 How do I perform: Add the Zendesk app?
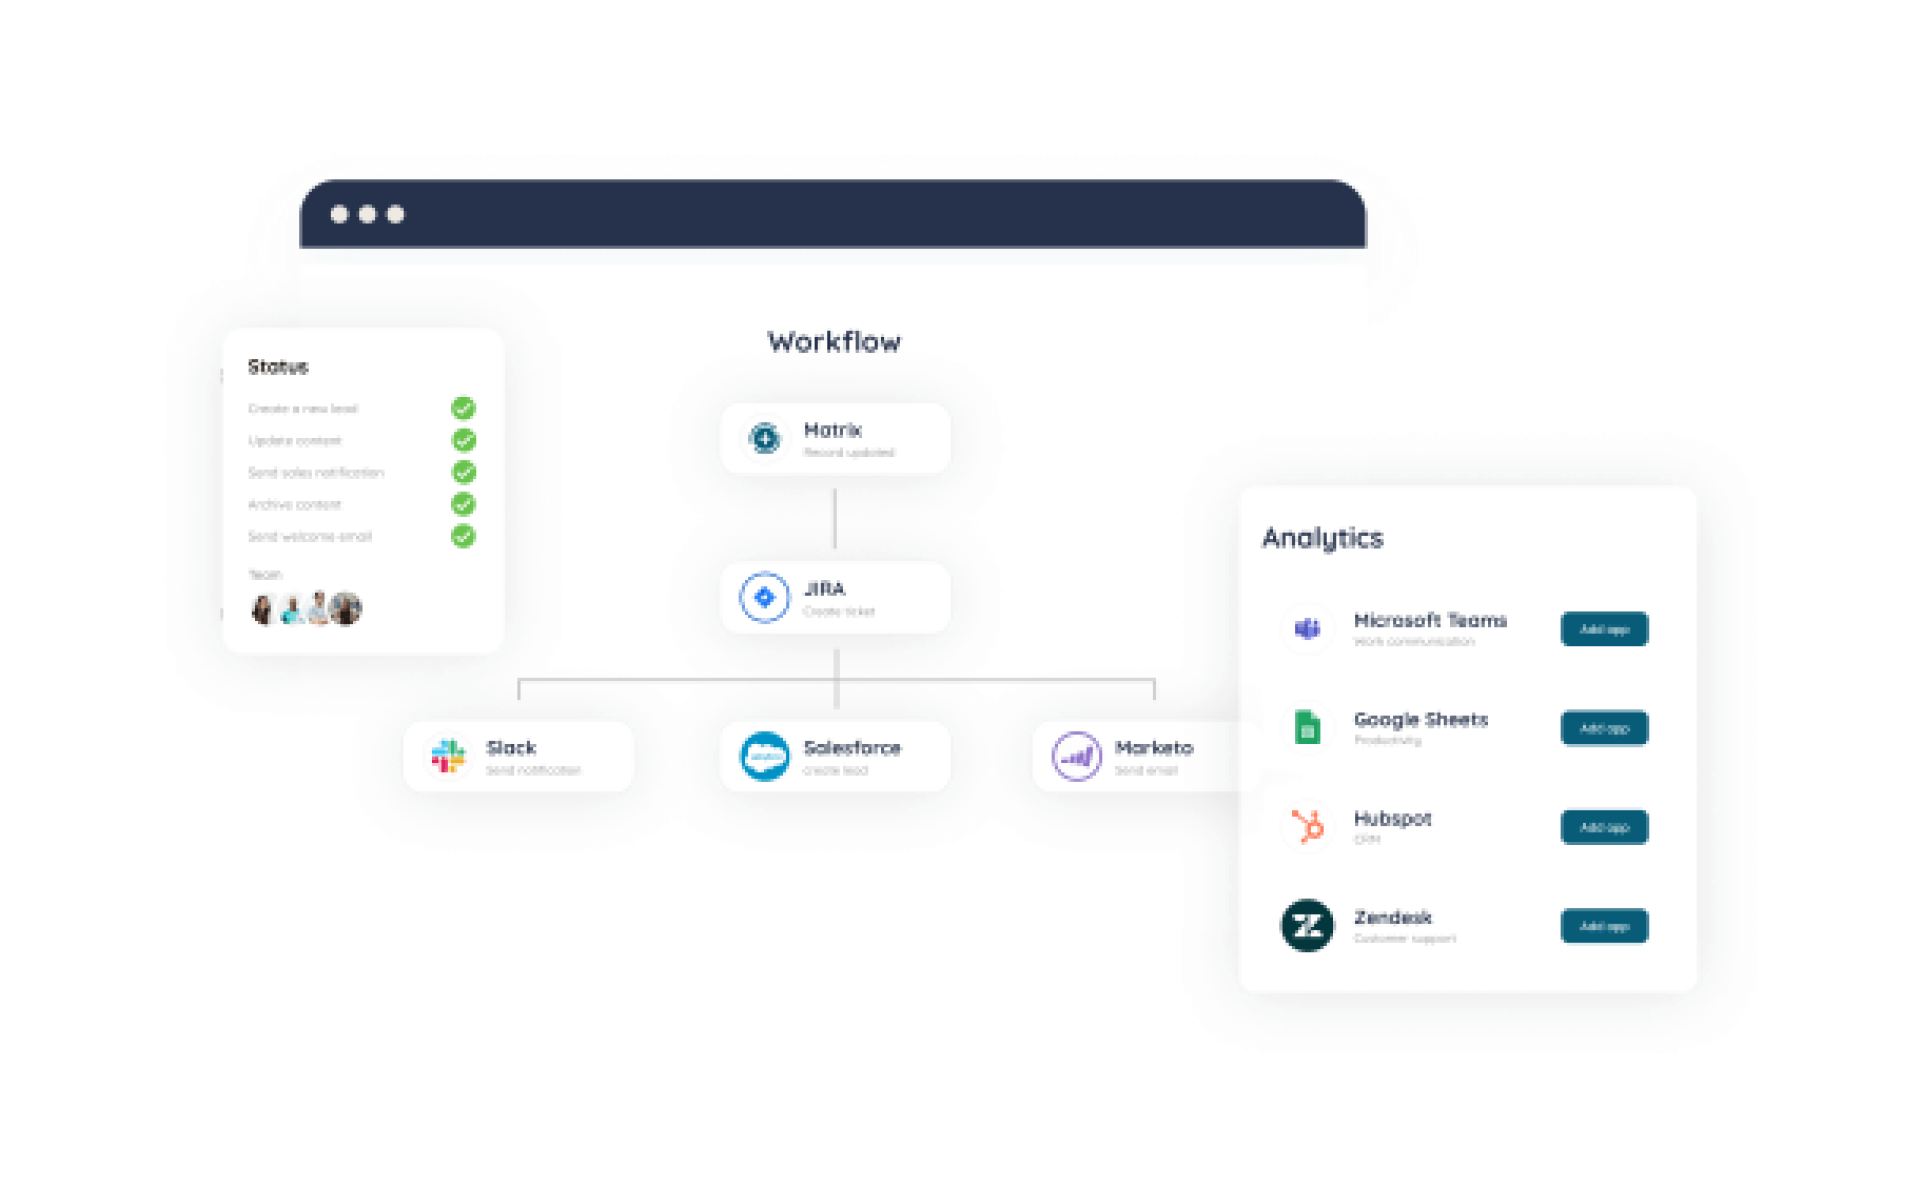(x=1604, y=926)
